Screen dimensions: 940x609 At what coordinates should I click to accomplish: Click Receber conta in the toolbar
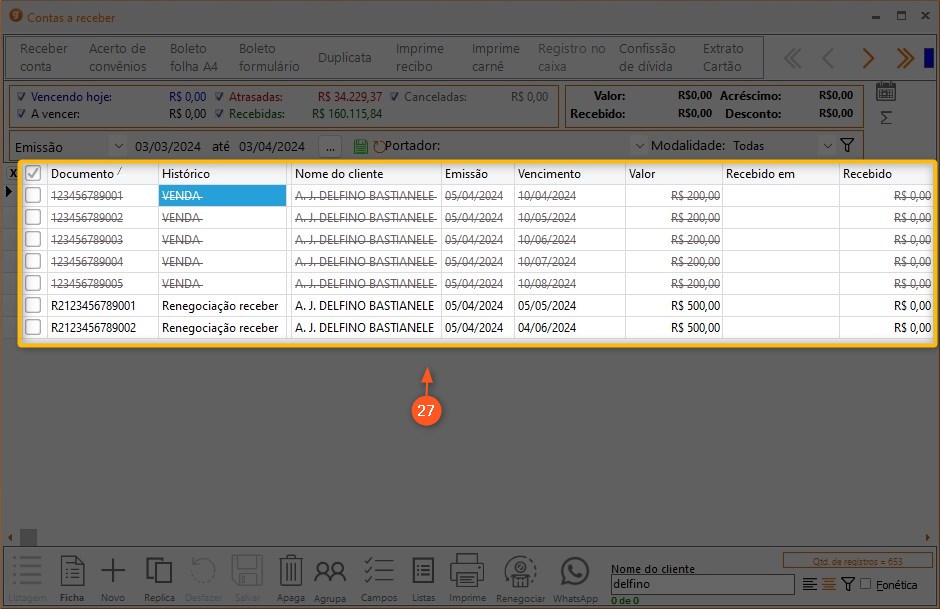pos(44,57)
